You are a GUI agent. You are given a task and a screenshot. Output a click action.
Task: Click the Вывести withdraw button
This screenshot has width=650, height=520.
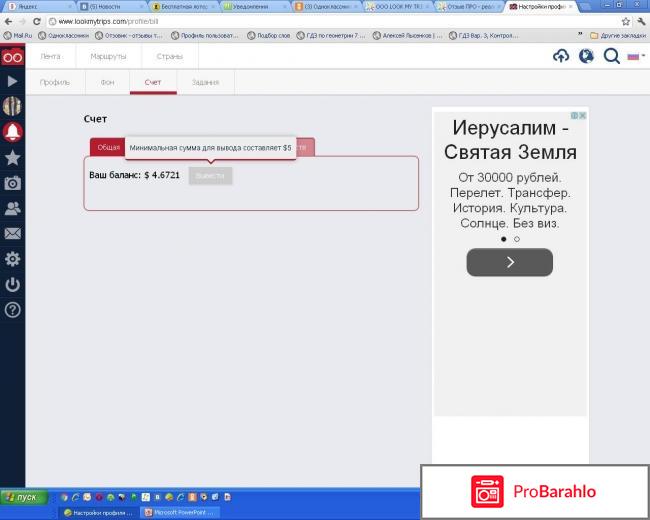click(210, 175)
